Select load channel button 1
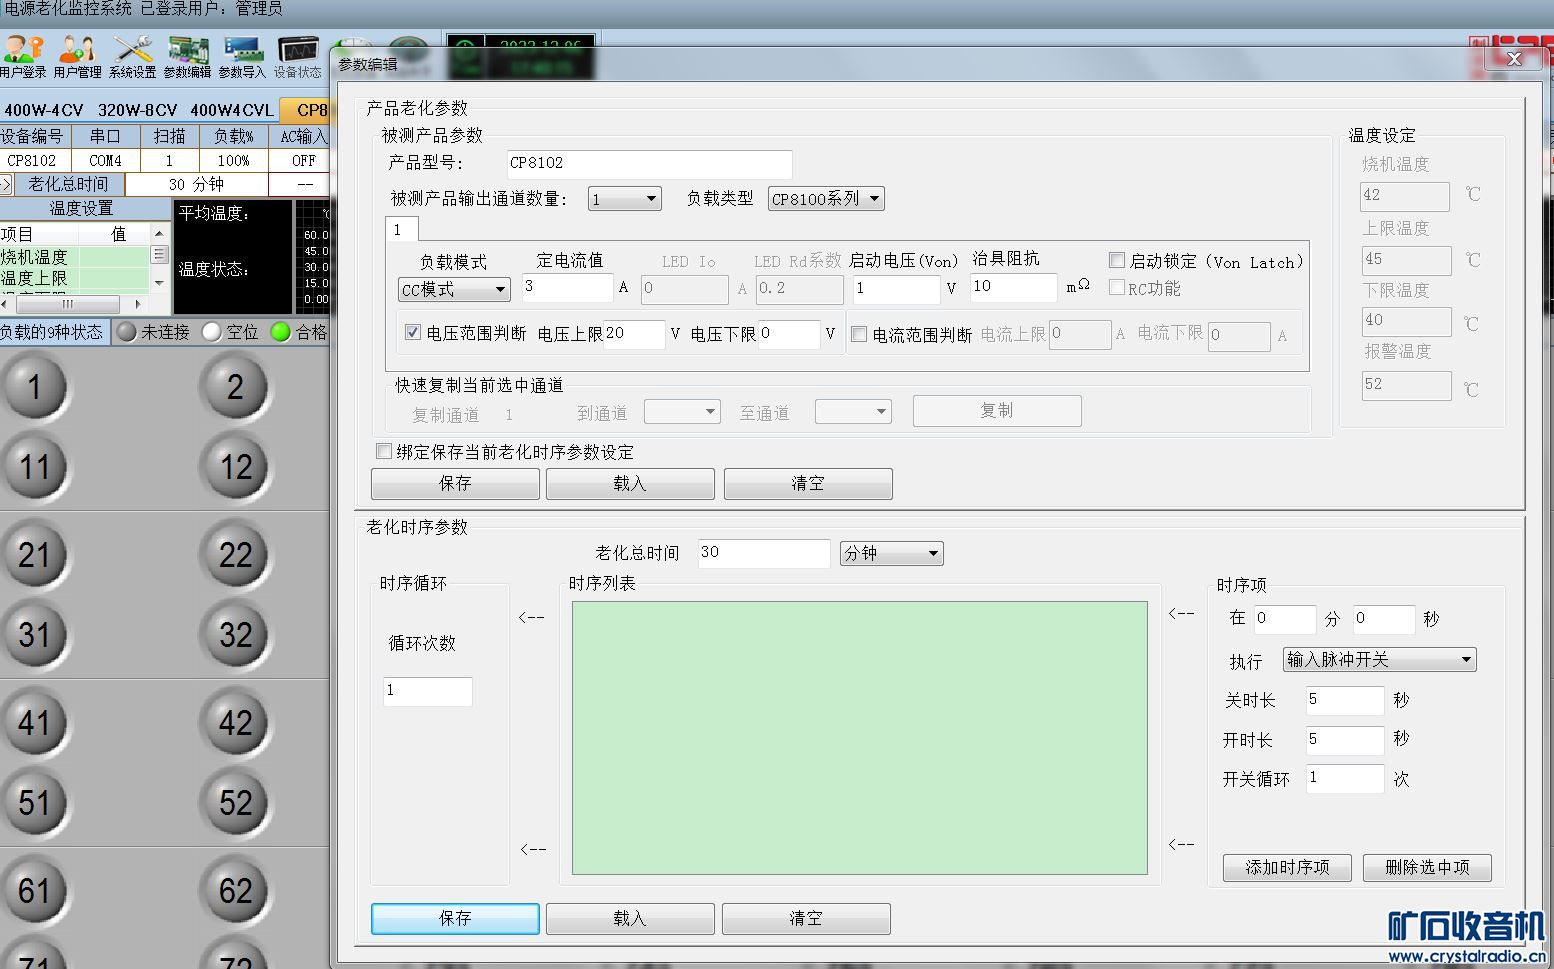This screenshot has height=969, width=1554. (35, 387)
